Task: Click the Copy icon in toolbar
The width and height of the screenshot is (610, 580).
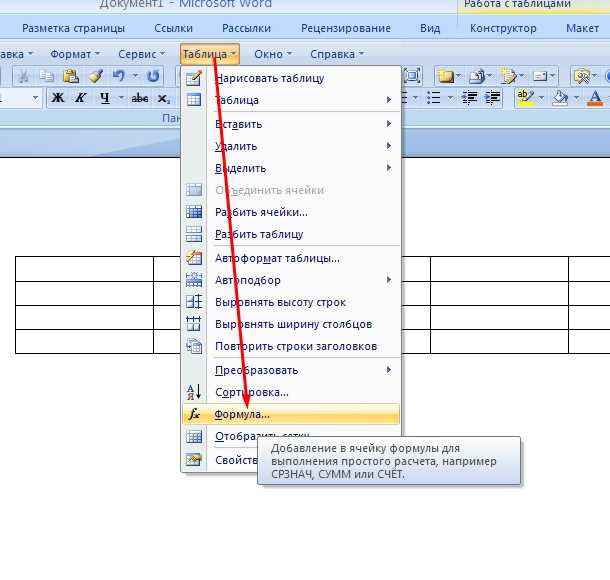Action: tap(47, 76)
